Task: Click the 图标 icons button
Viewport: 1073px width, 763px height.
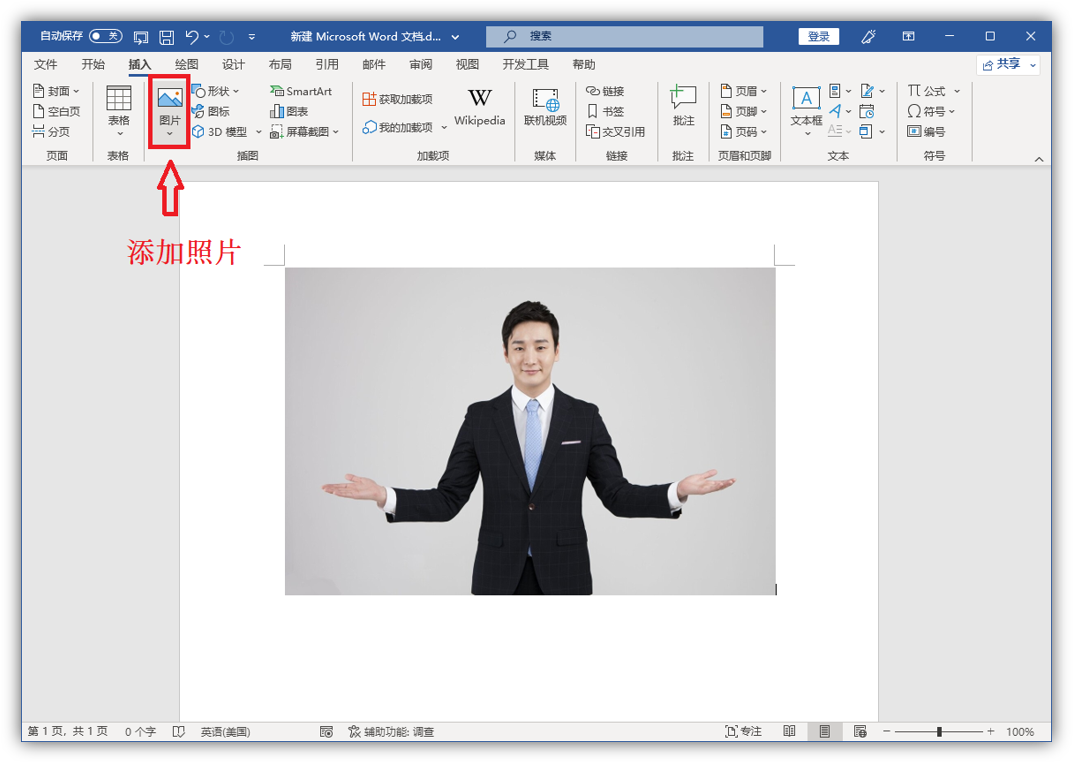Action: point(211,111)
